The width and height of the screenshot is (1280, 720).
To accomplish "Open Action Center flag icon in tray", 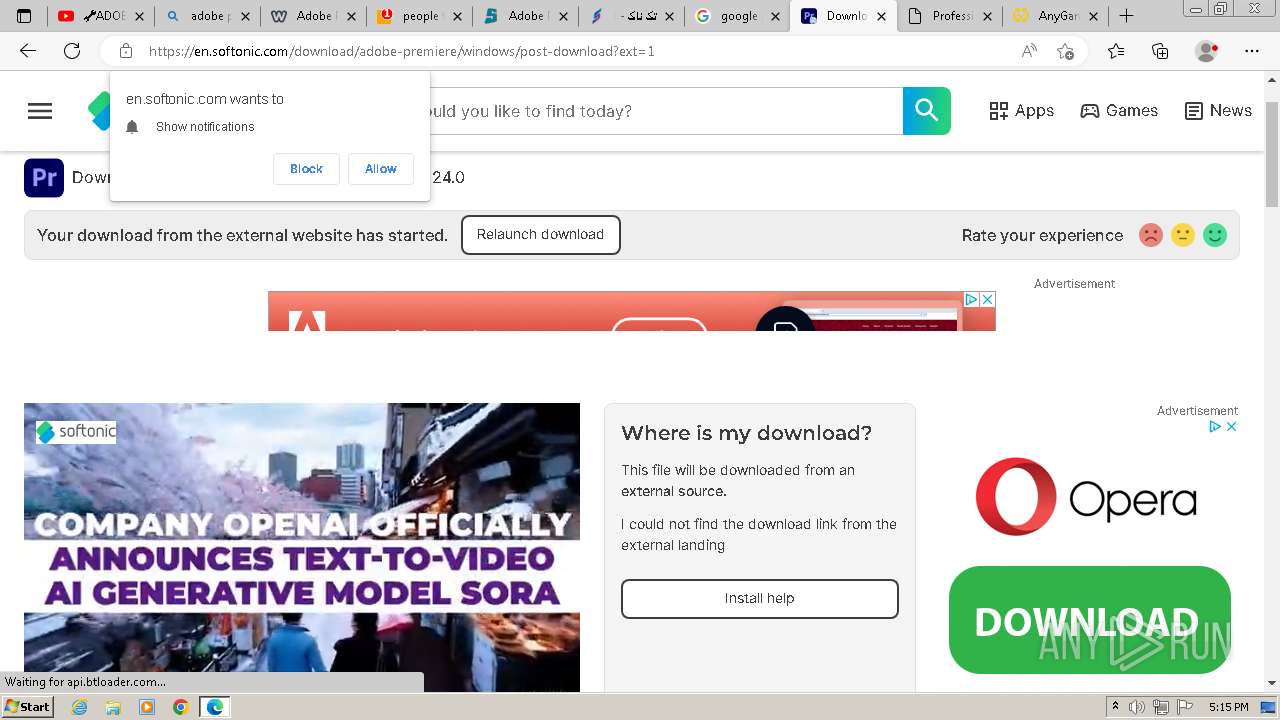I will point(1185,707).
